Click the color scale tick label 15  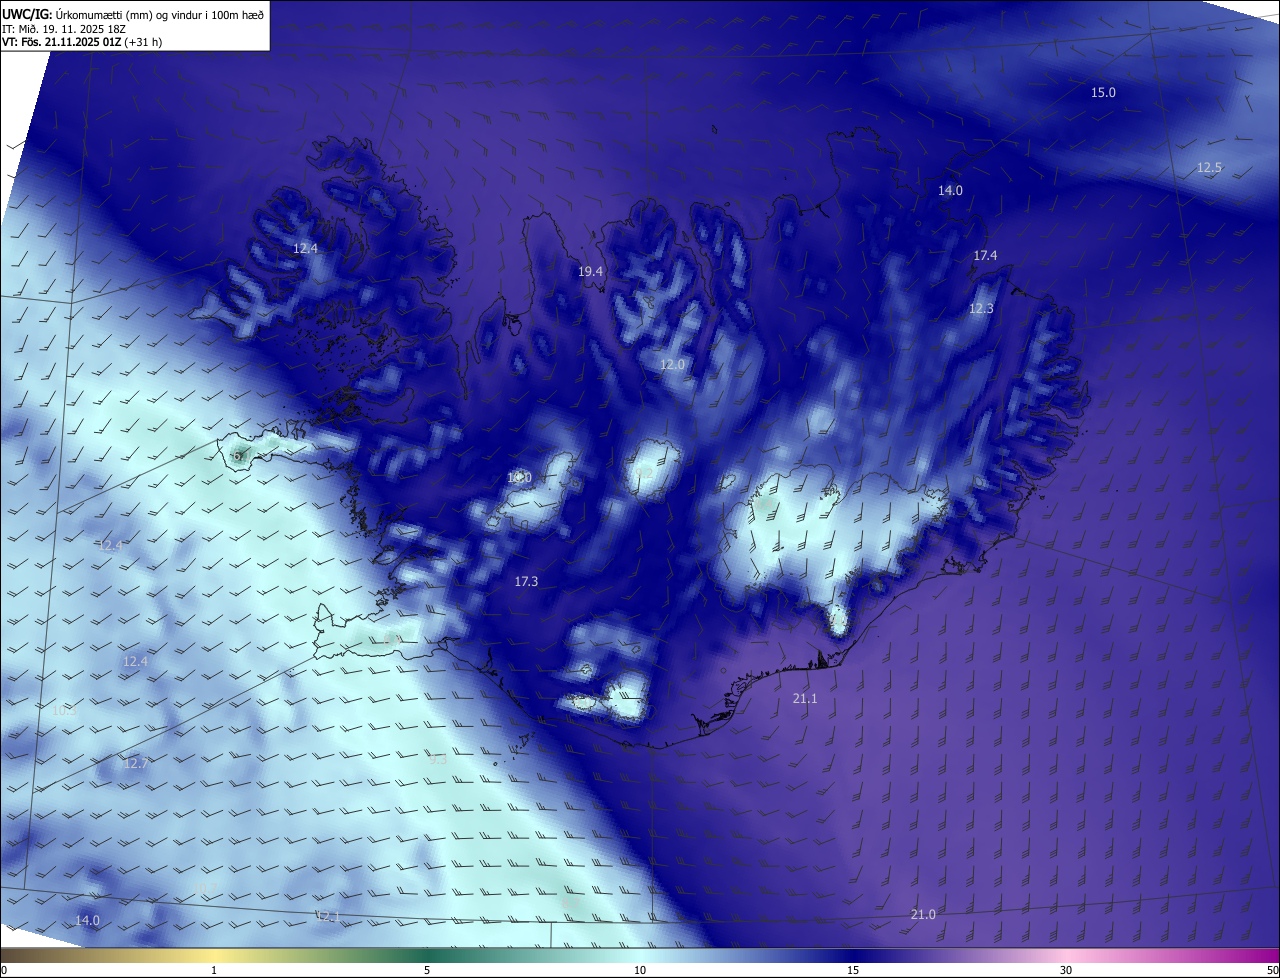(x=853, y=970)
